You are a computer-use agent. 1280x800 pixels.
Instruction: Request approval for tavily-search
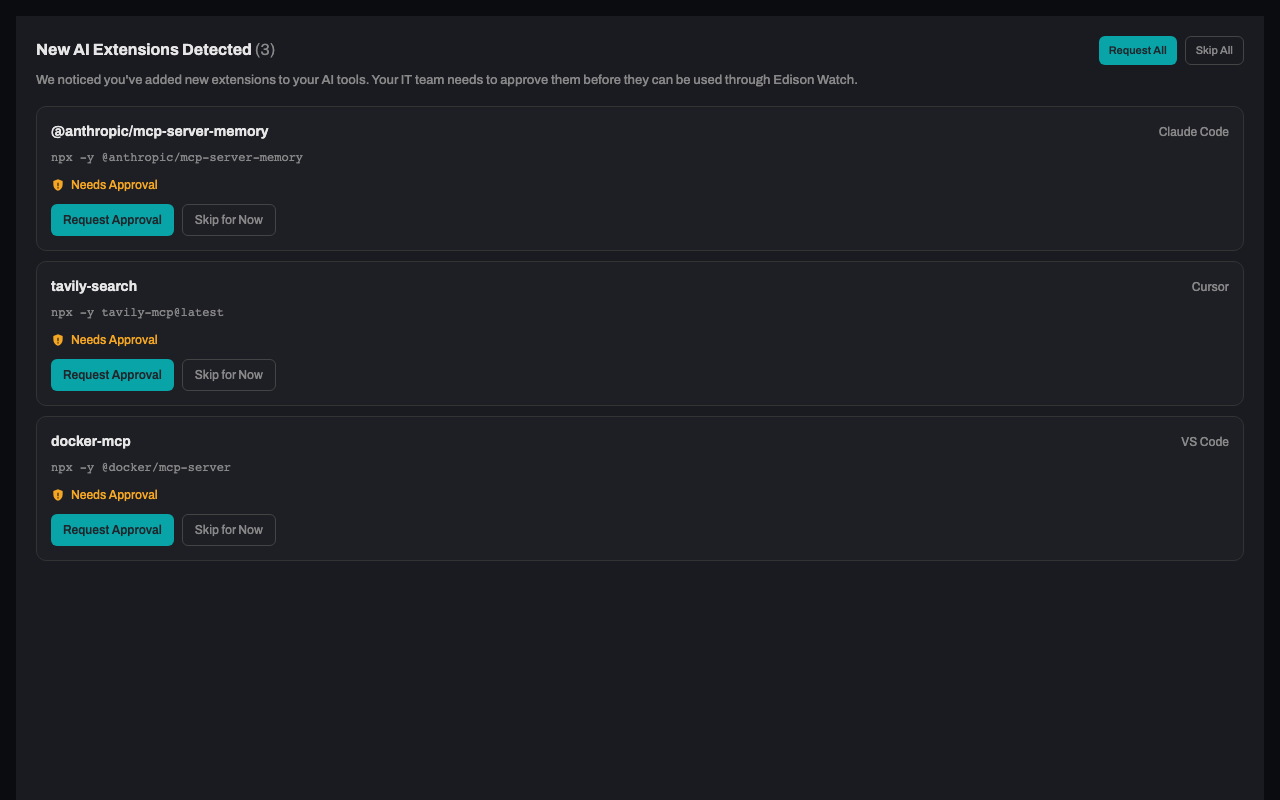(x=112, y=374)
